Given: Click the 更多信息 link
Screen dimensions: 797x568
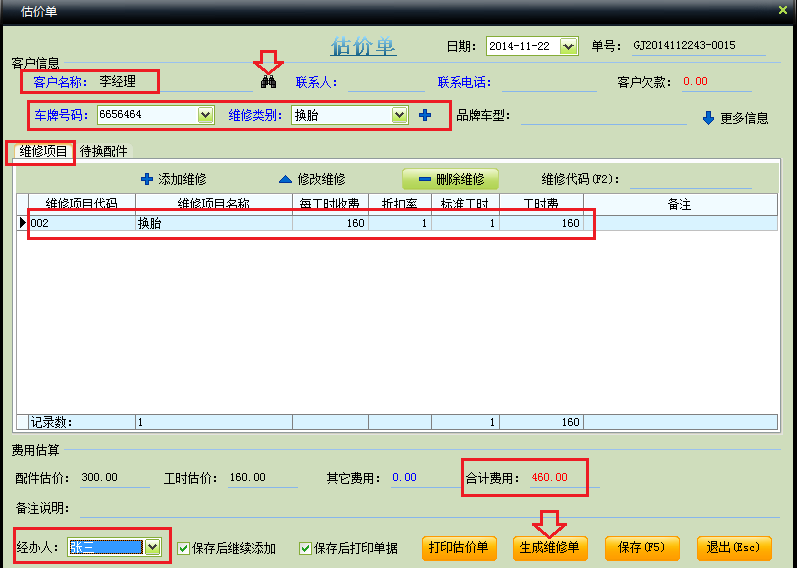Looking at the screenshot, I should pos(744,118).
